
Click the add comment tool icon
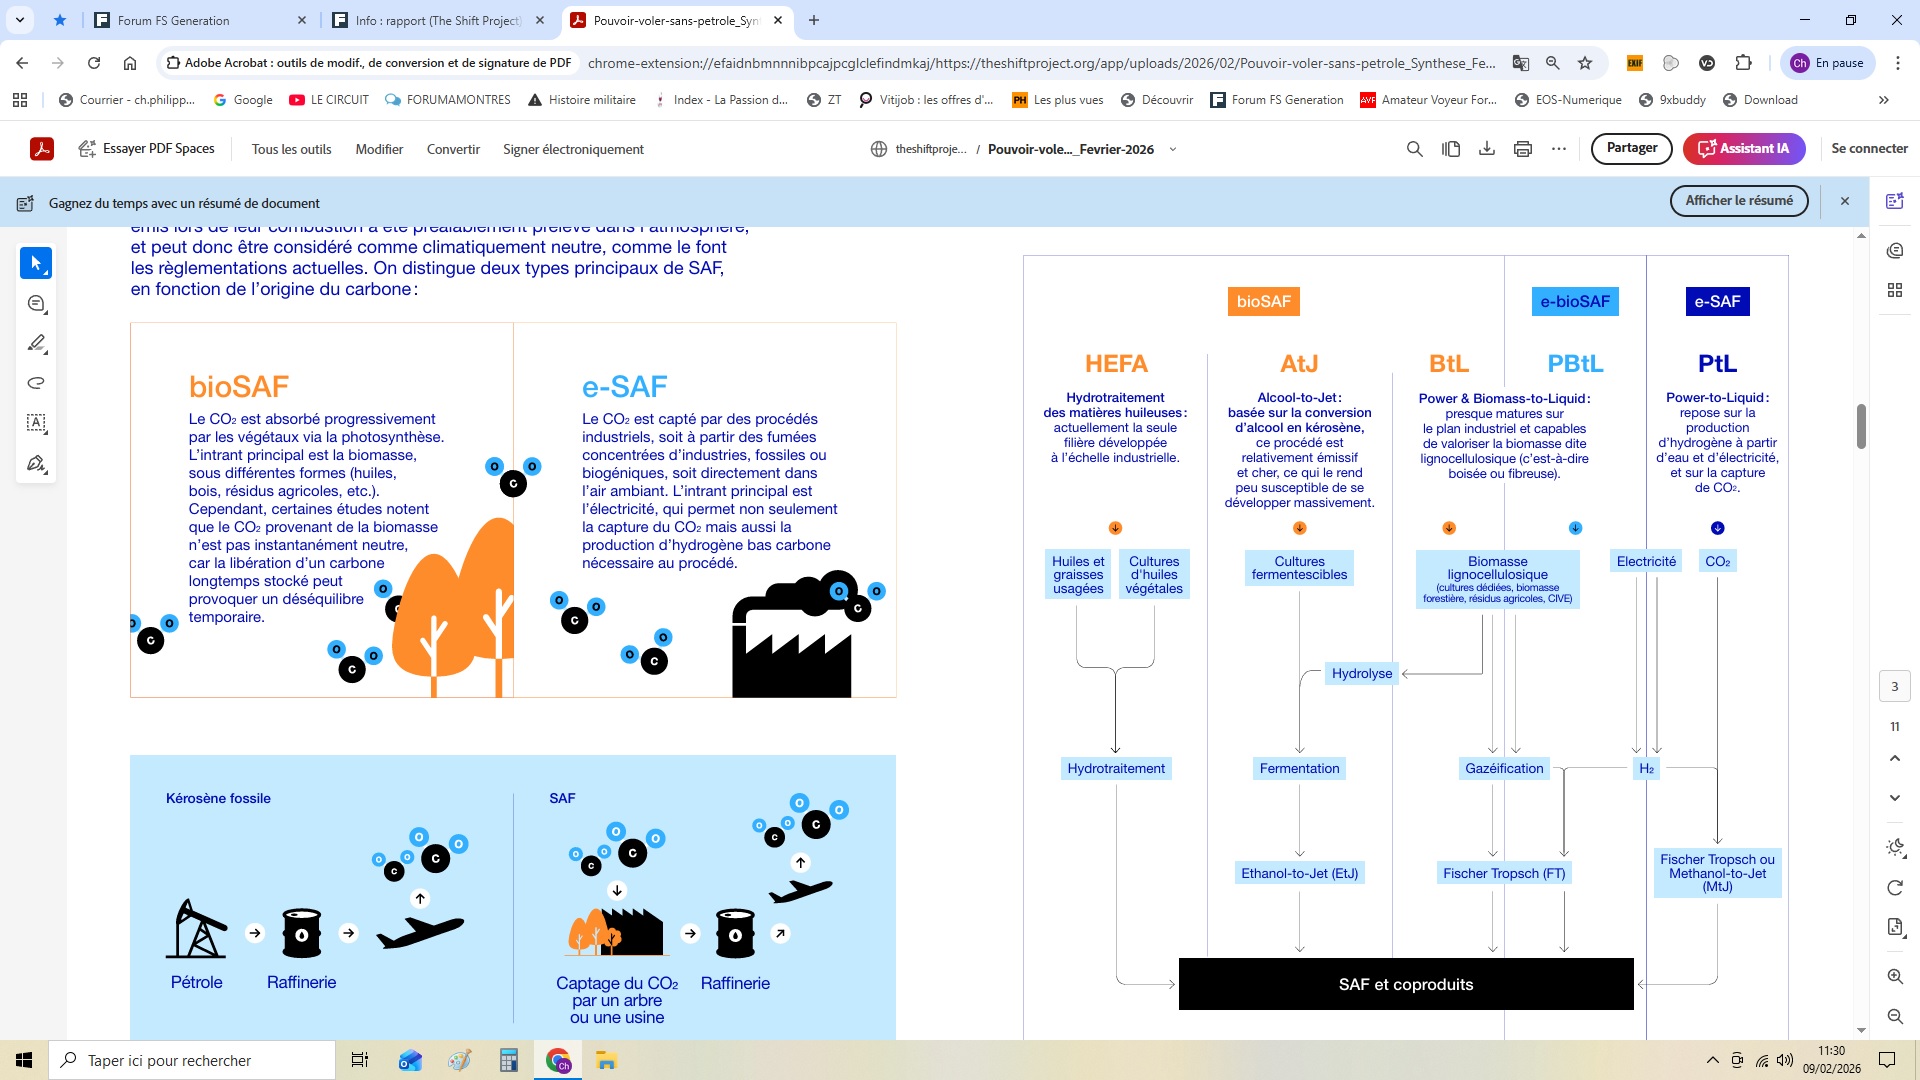pos(36,304)
